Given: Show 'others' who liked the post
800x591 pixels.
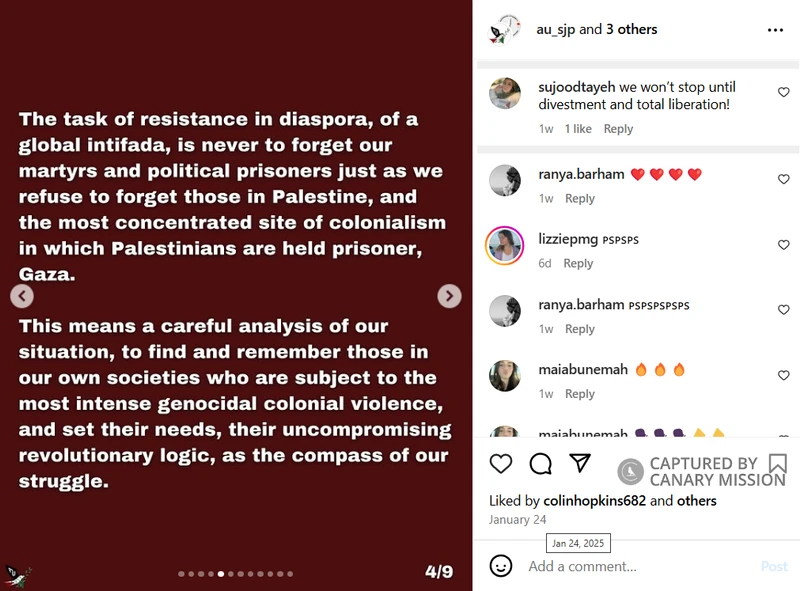Looking at the screenshot, I should tap(696, 501).
